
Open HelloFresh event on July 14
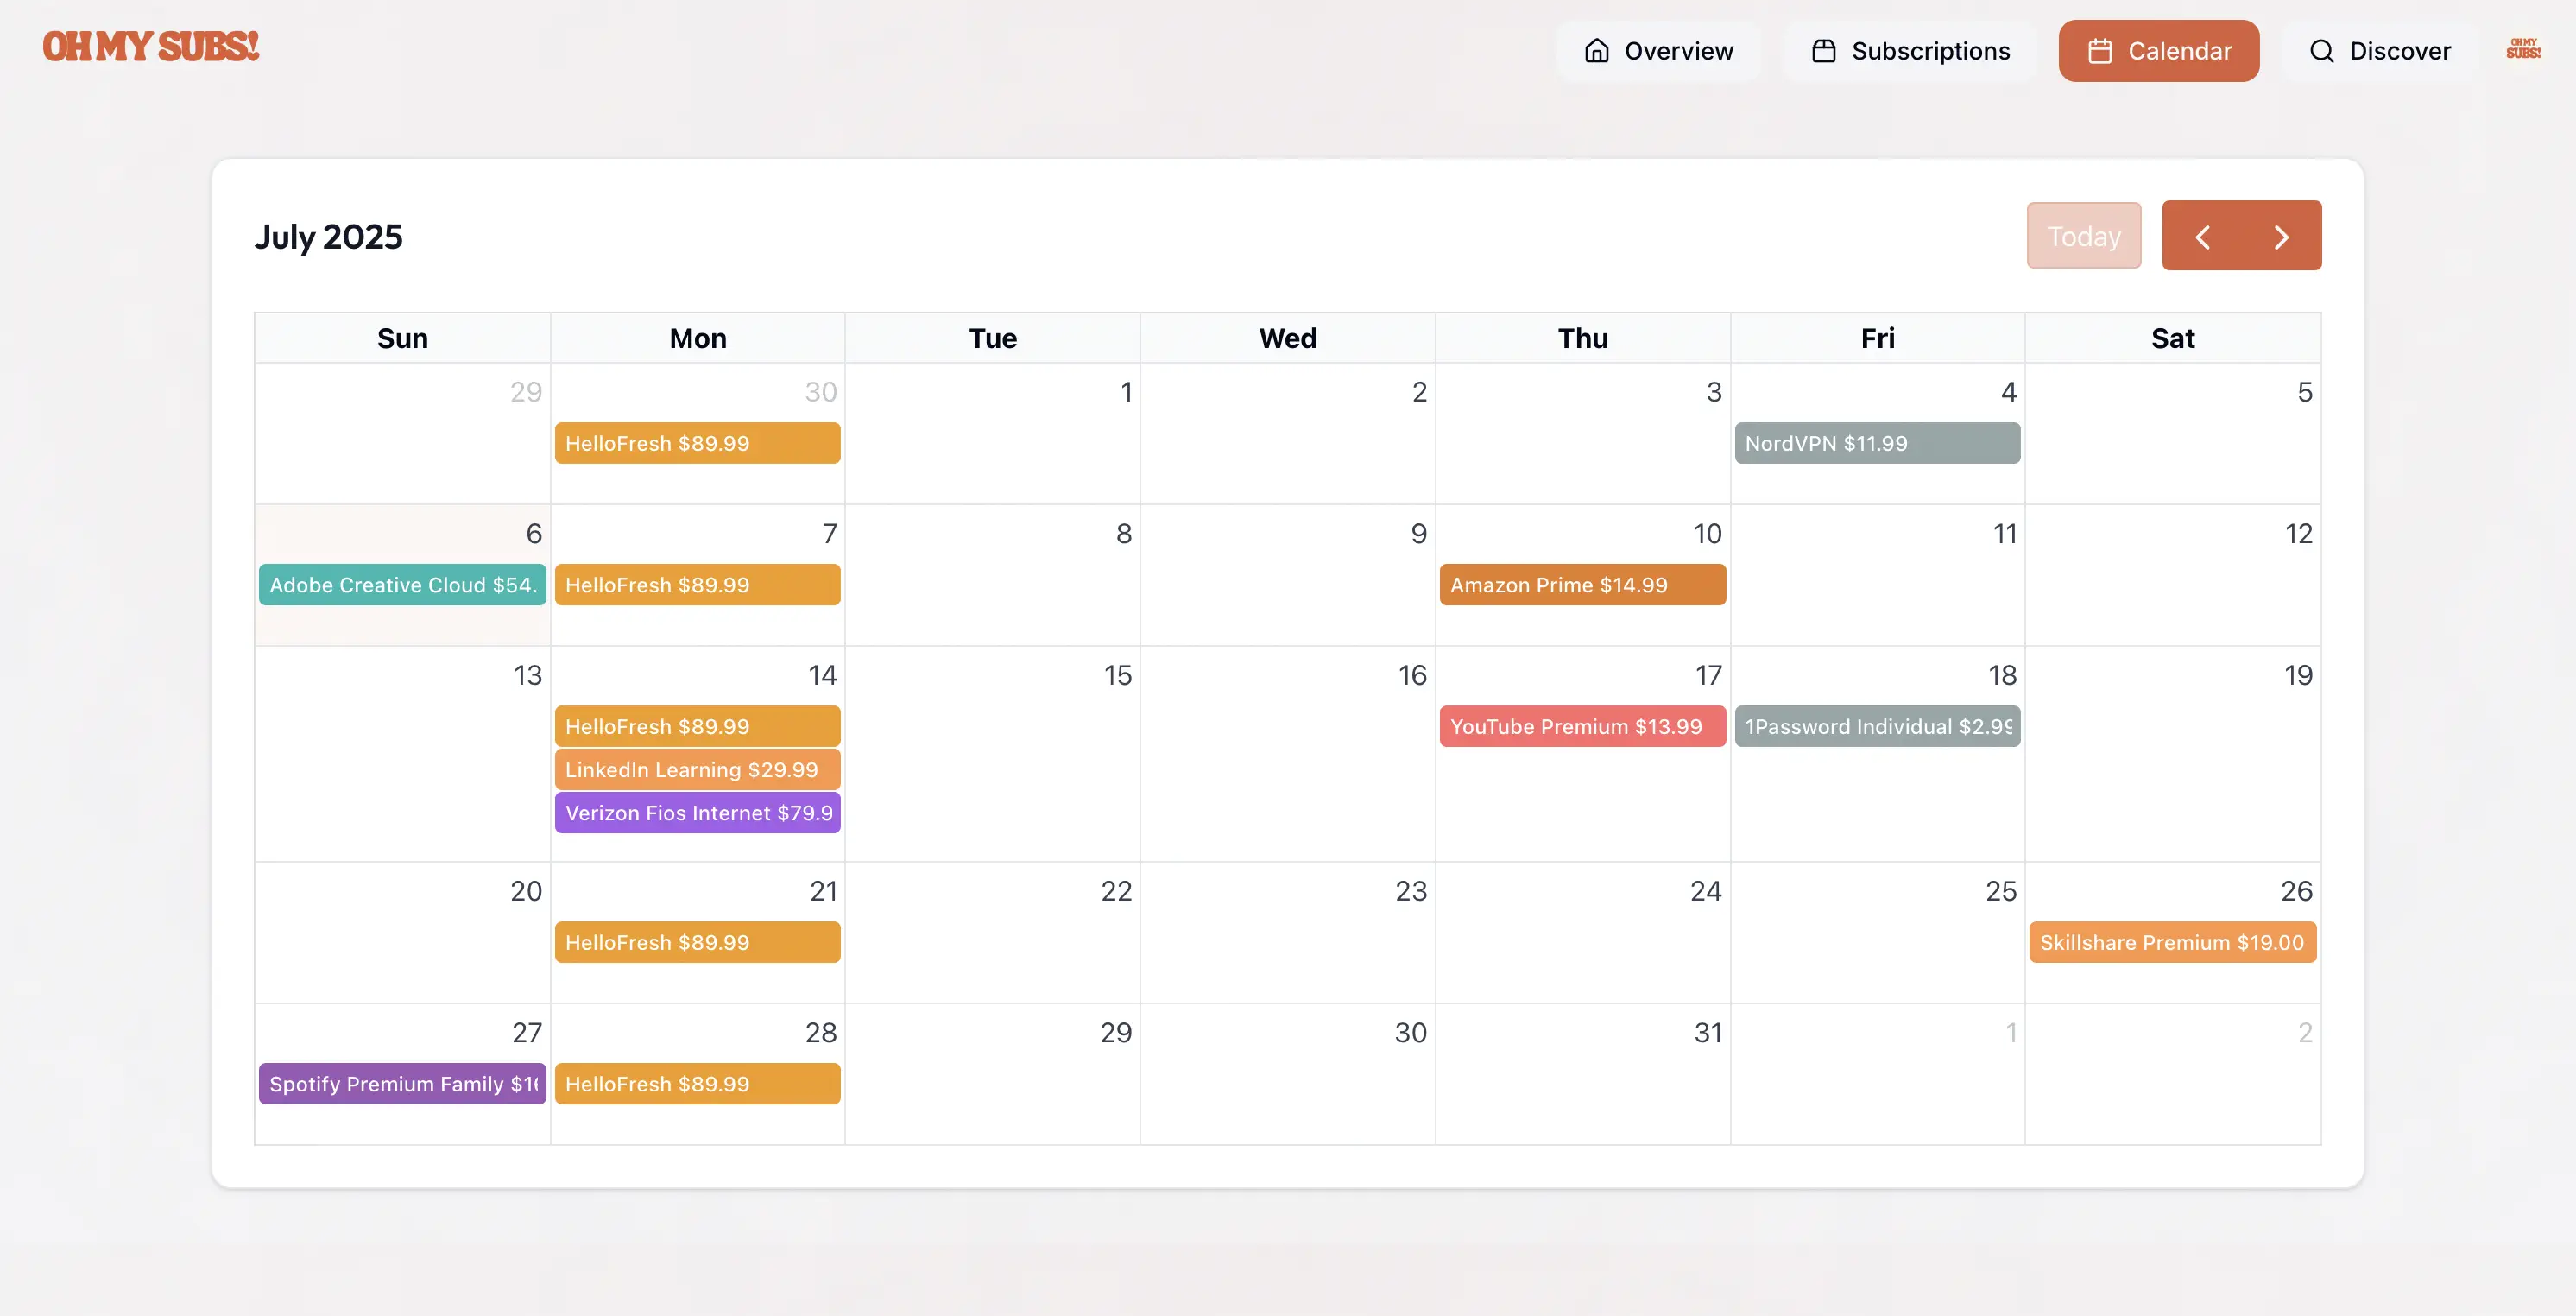[x=697, y=726]
